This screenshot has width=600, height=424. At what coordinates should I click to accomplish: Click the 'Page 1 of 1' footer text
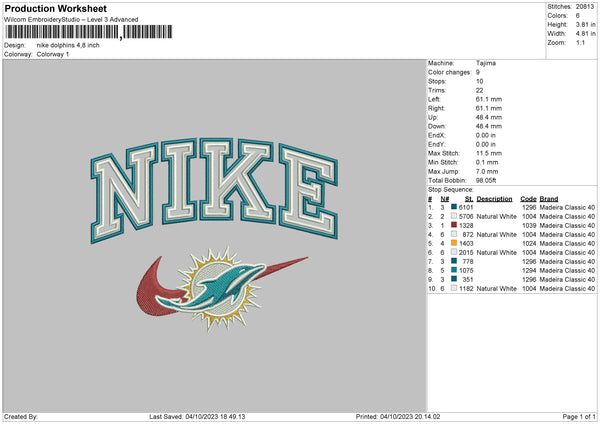[x=579, y=416]
